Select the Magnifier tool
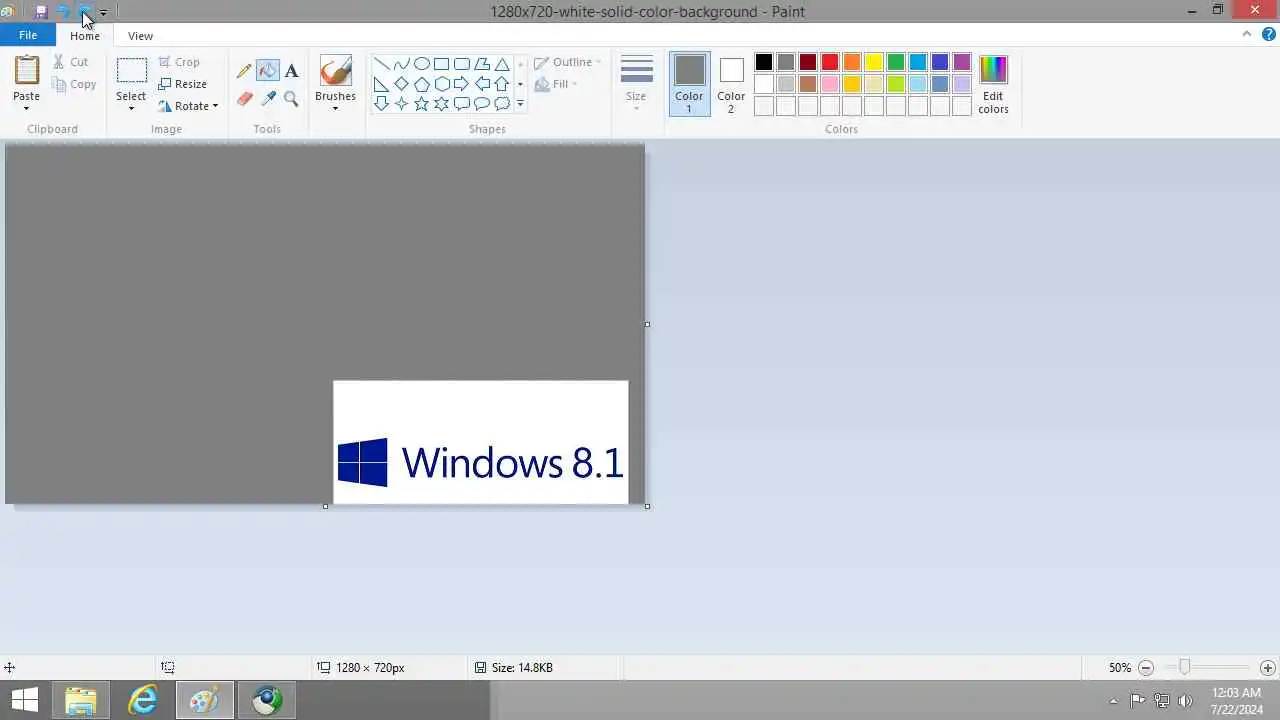 pyautogui.click(x=291, y=98)
